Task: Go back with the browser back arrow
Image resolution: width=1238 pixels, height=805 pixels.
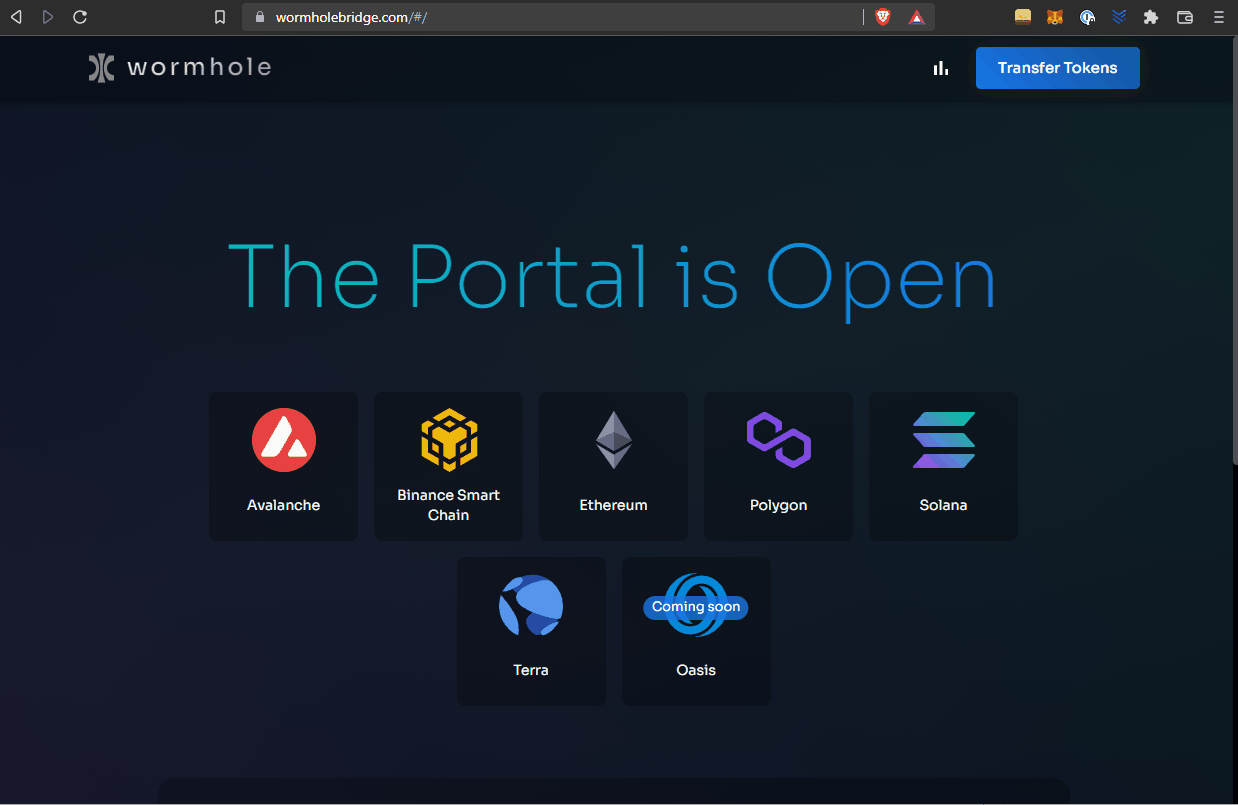Action: pos(16,17)
